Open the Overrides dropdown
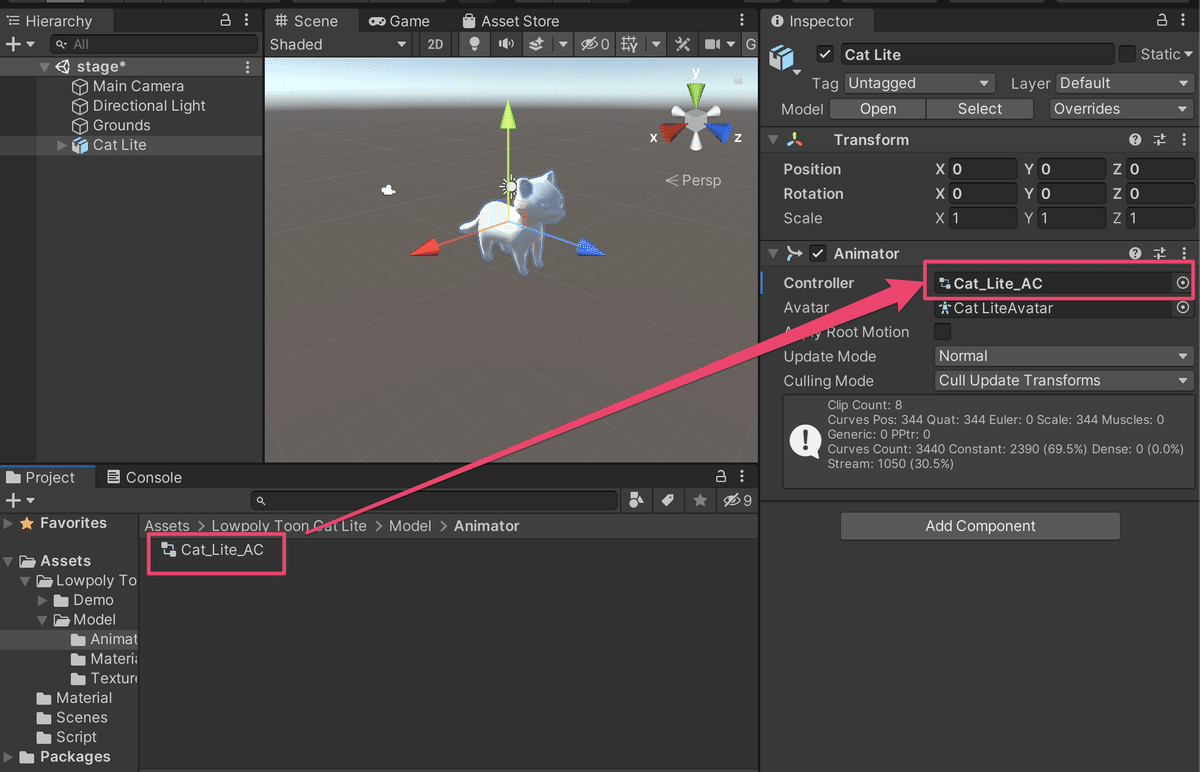 pos(1122,109)
